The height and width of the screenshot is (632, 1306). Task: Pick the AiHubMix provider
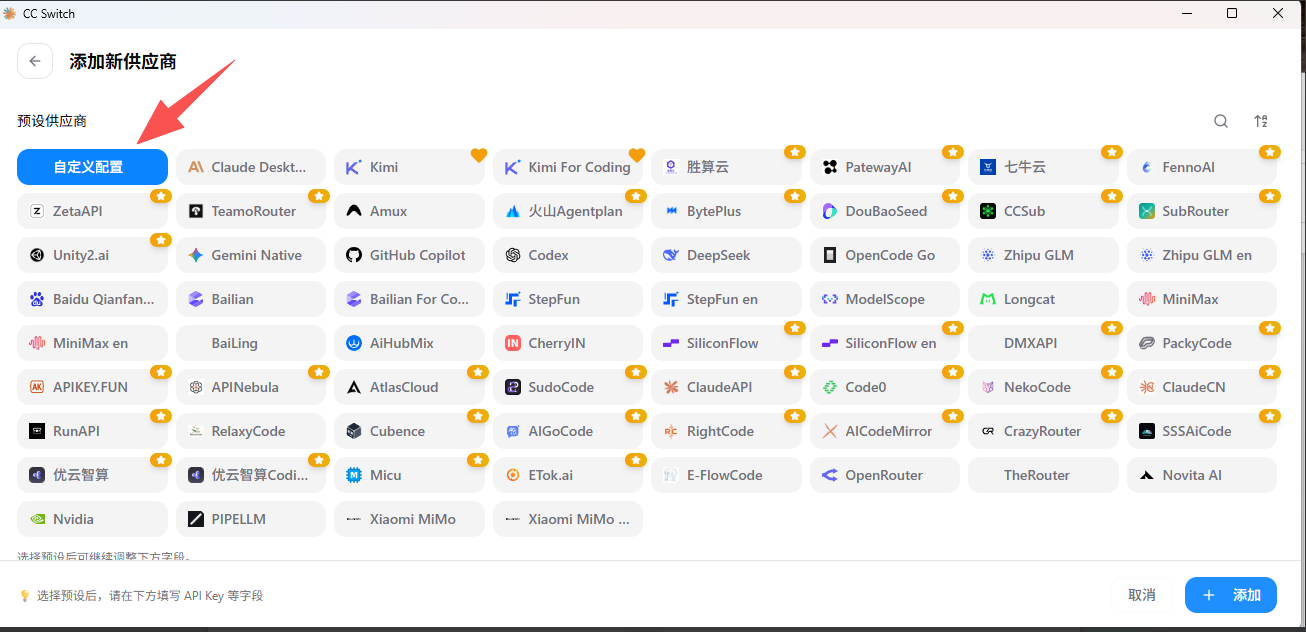[409, 343]
